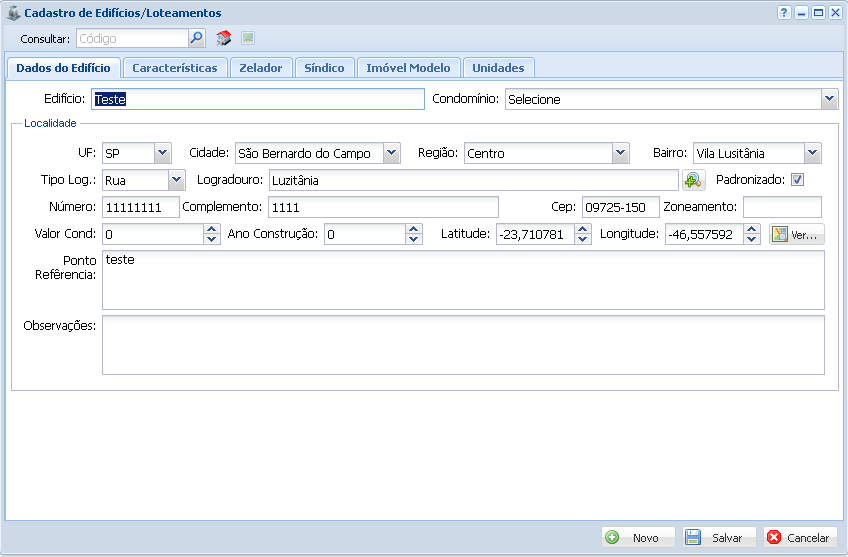Image resolution: width=848 pixels, height=557 pixels.
Task: Expand the Tipo Log. dropdown
Action: tap(176, 180)
